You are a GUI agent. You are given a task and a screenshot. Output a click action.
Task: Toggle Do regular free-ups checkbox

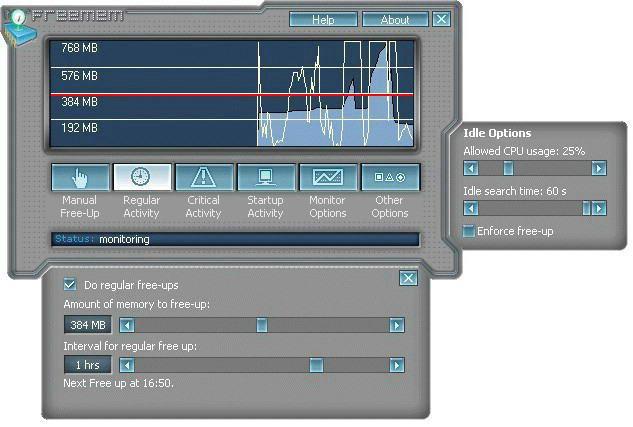70,285
